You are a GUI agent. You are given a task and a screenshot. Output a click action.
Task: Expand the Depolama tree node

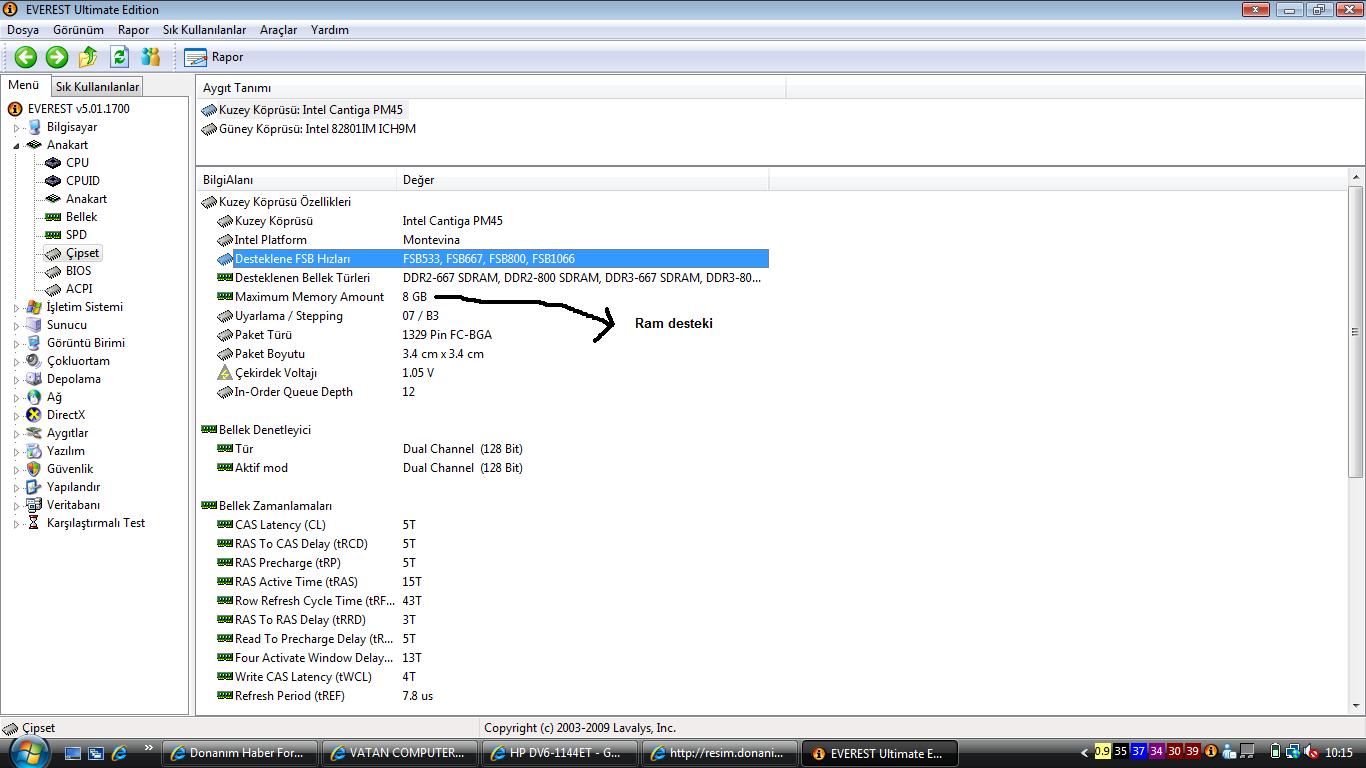tap(17, 379)
